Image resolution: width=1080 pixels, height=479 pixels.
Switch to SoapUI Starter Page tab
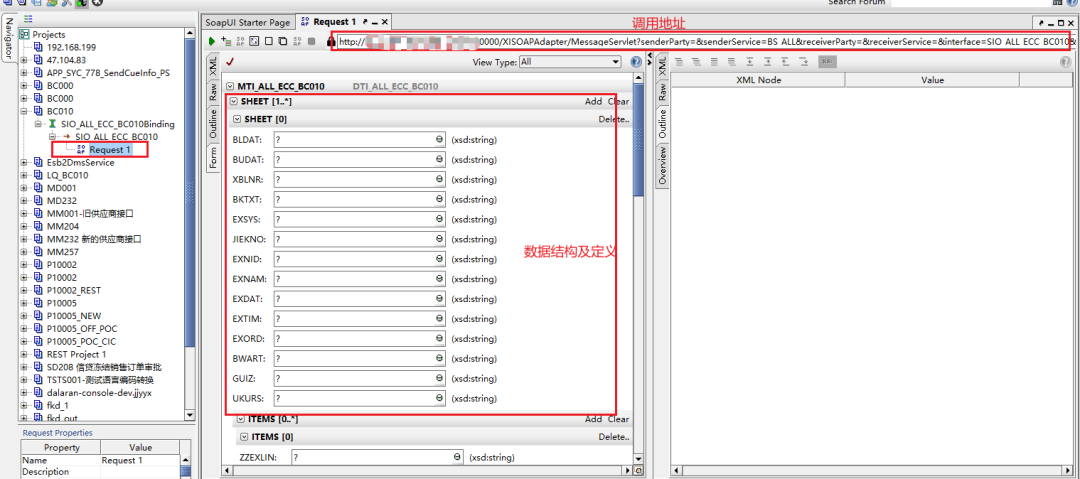(248, 22)
